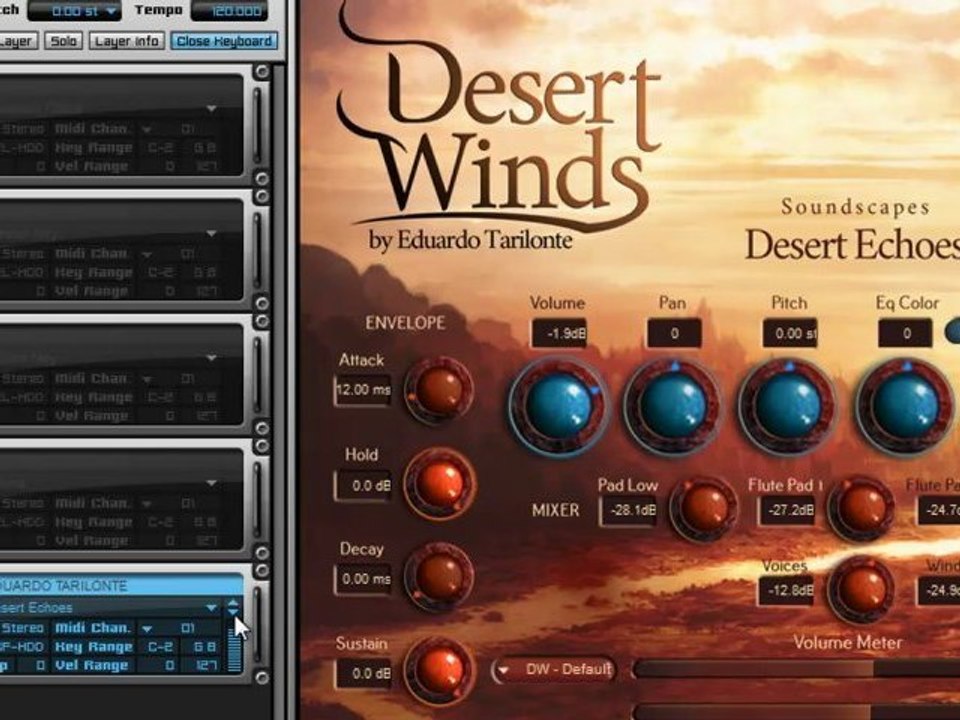Click the Flute Pad 1 mixer knob

coord(861,508)
